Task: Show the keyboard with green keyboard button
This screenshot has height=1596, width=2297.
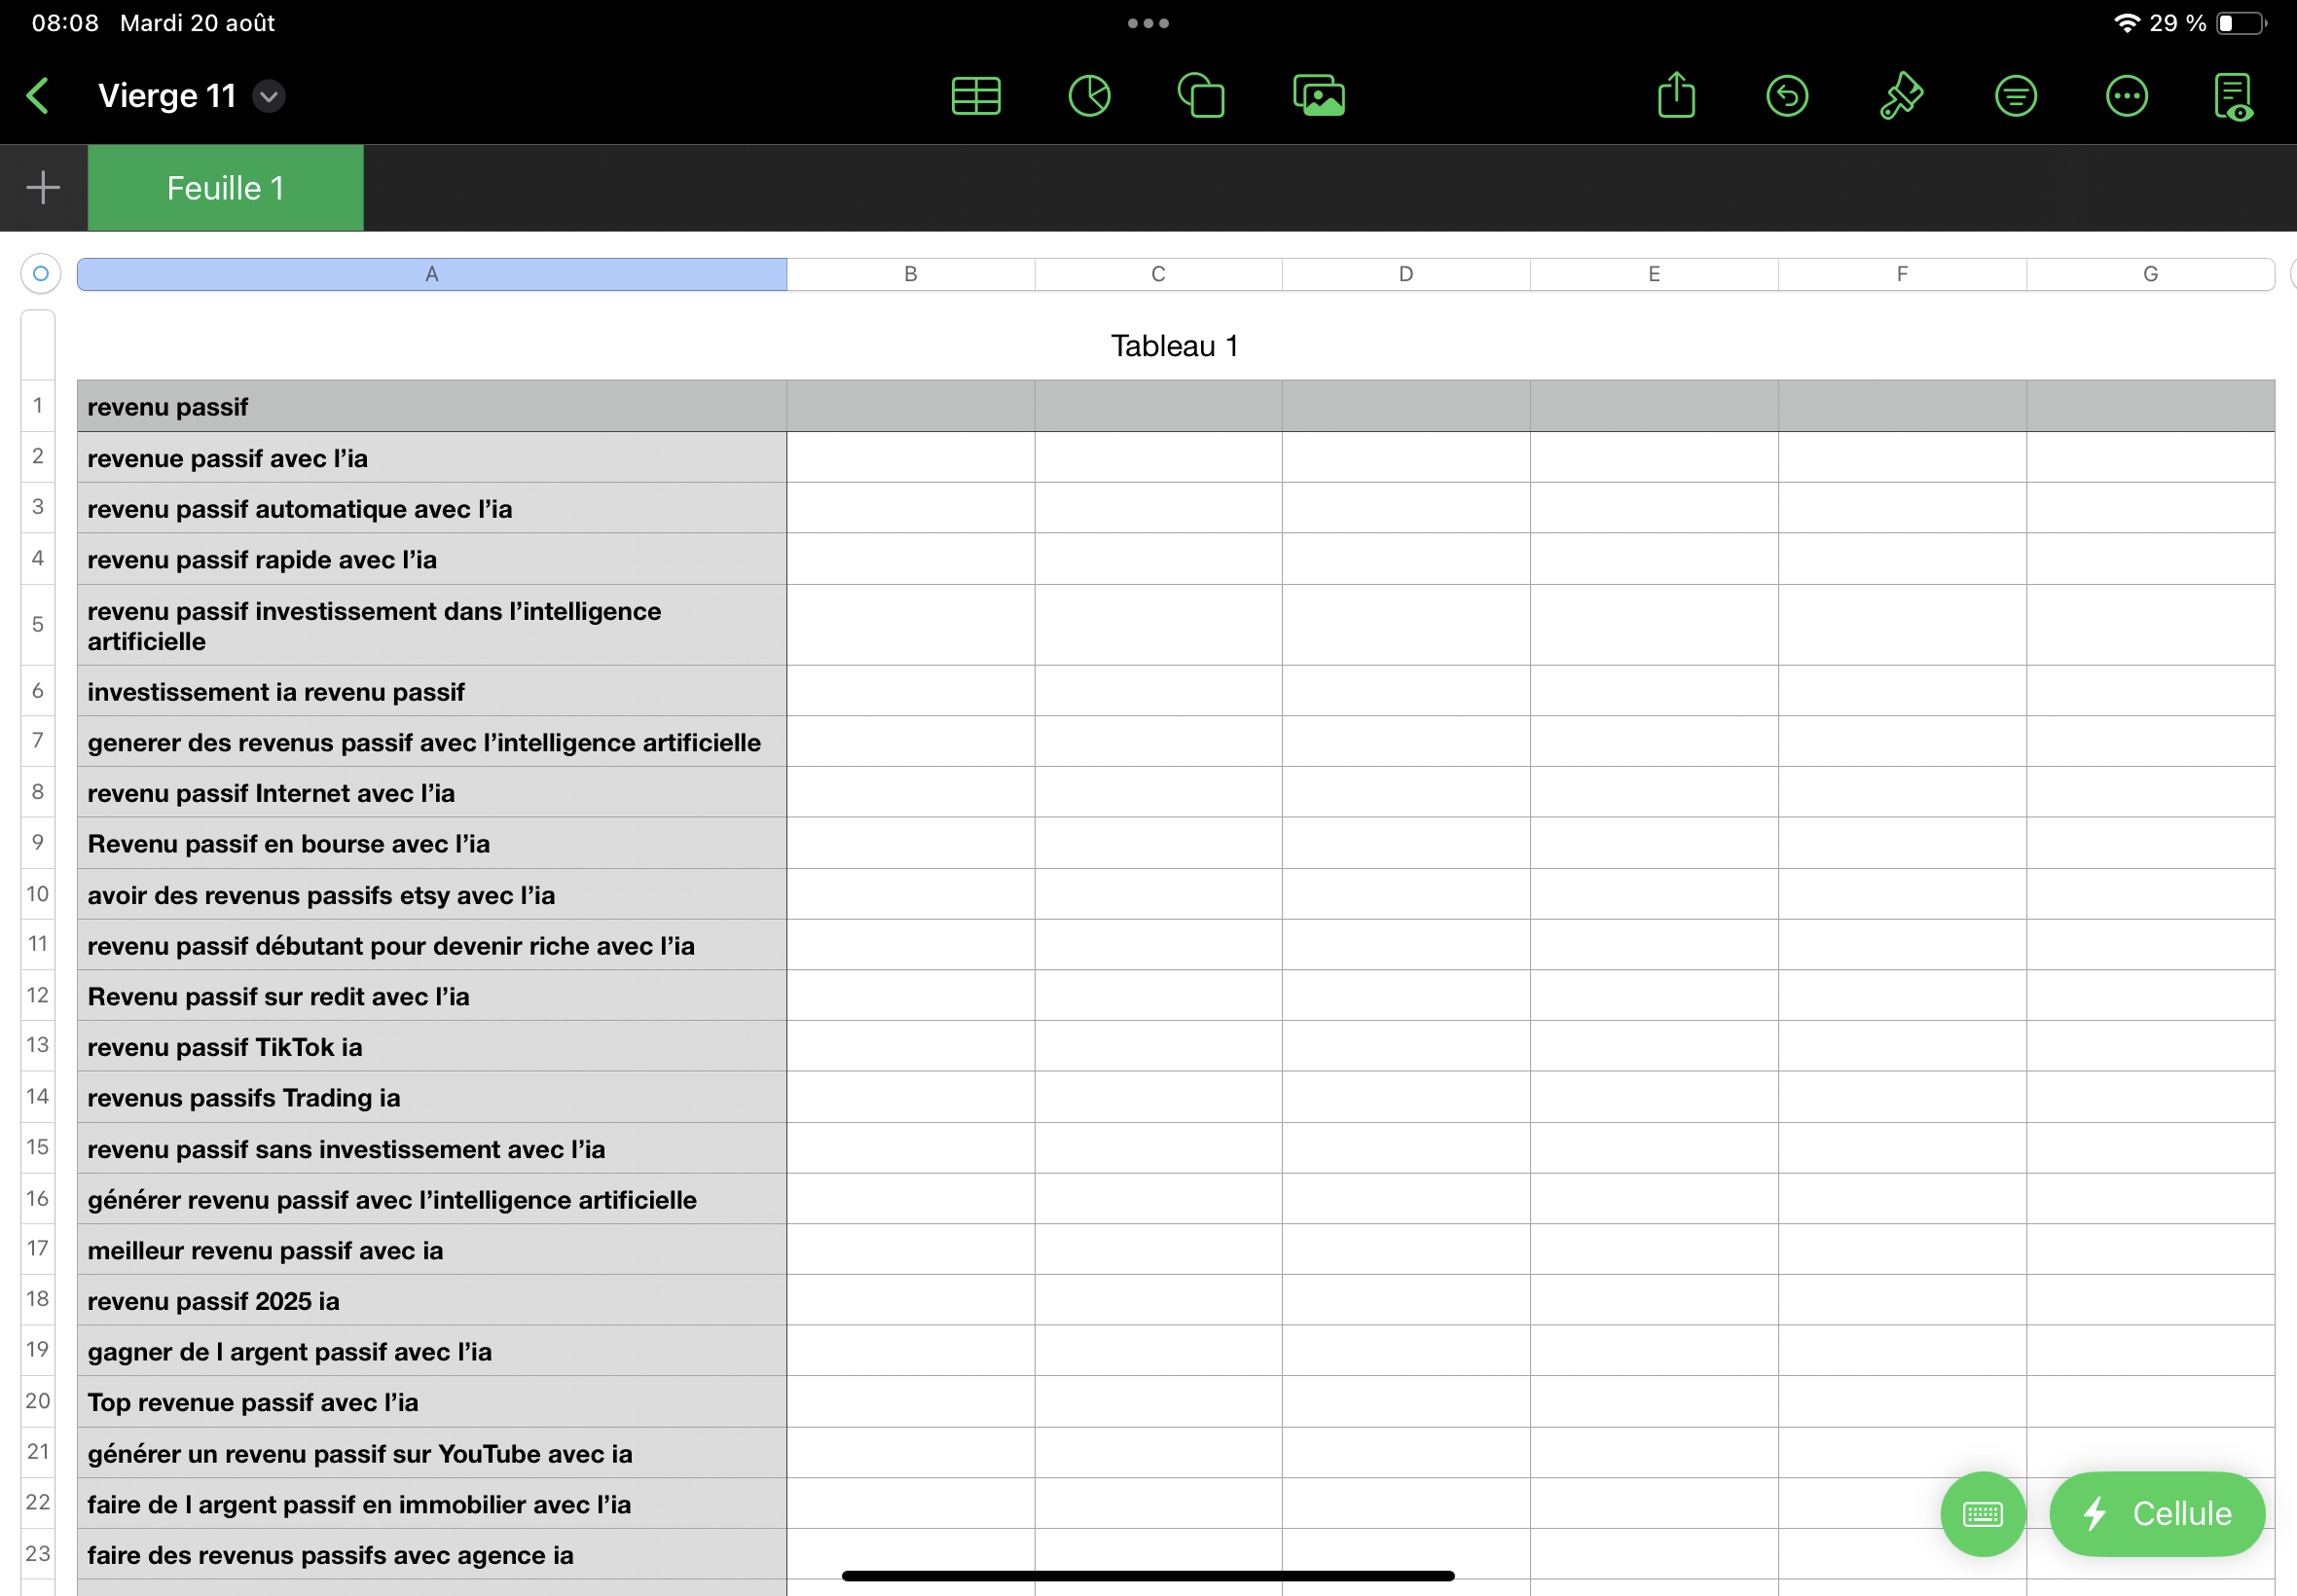Action: [1982, 1513]
